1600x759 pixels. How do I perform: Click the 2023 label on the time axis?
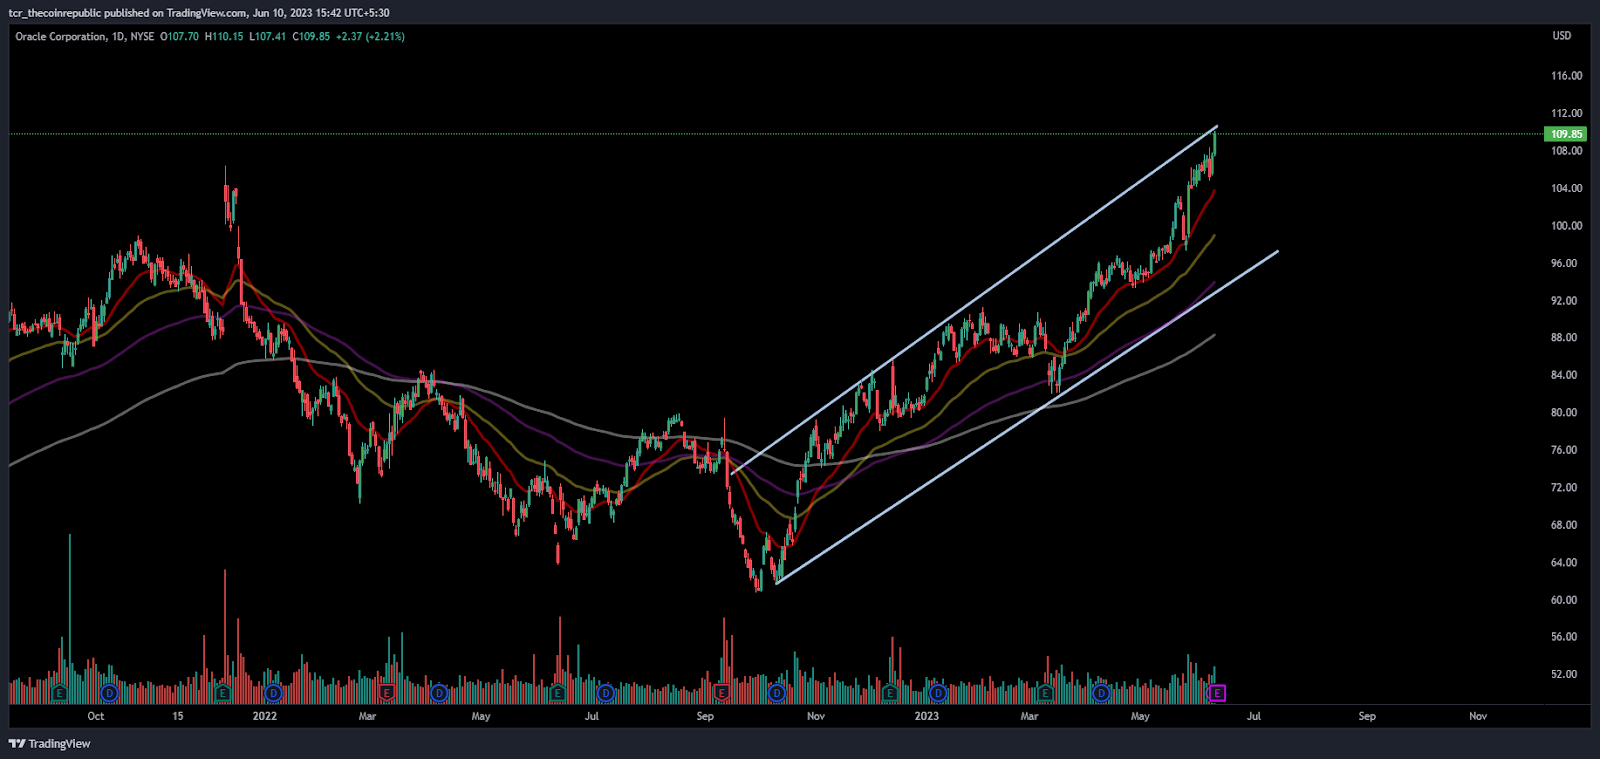(x=927, y=716)
